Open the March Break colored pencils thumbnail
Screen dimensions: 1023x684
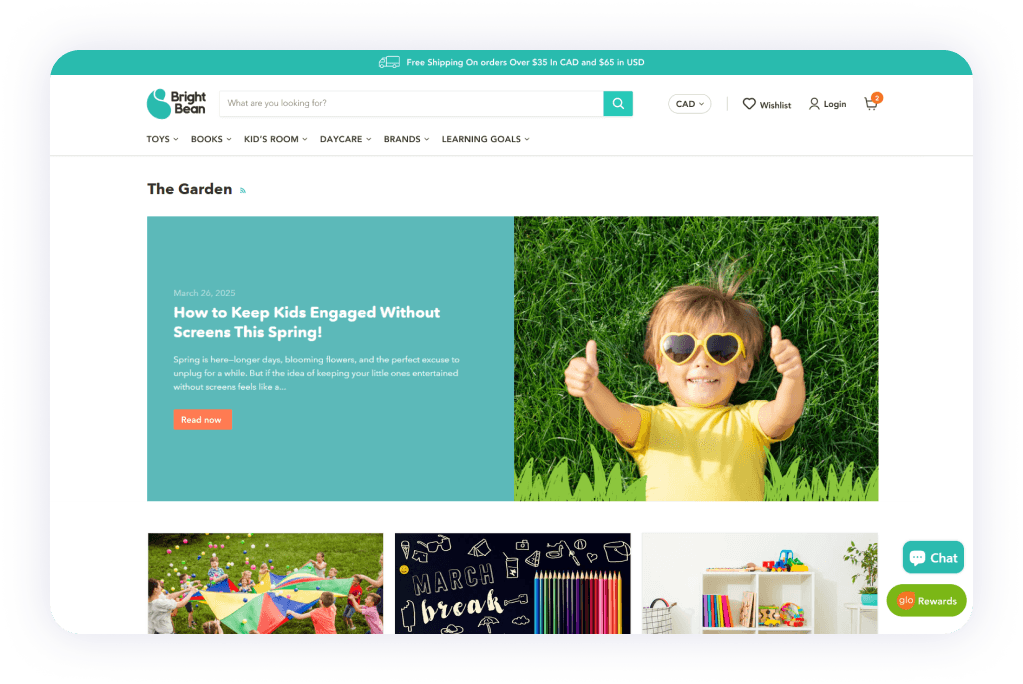512,583
